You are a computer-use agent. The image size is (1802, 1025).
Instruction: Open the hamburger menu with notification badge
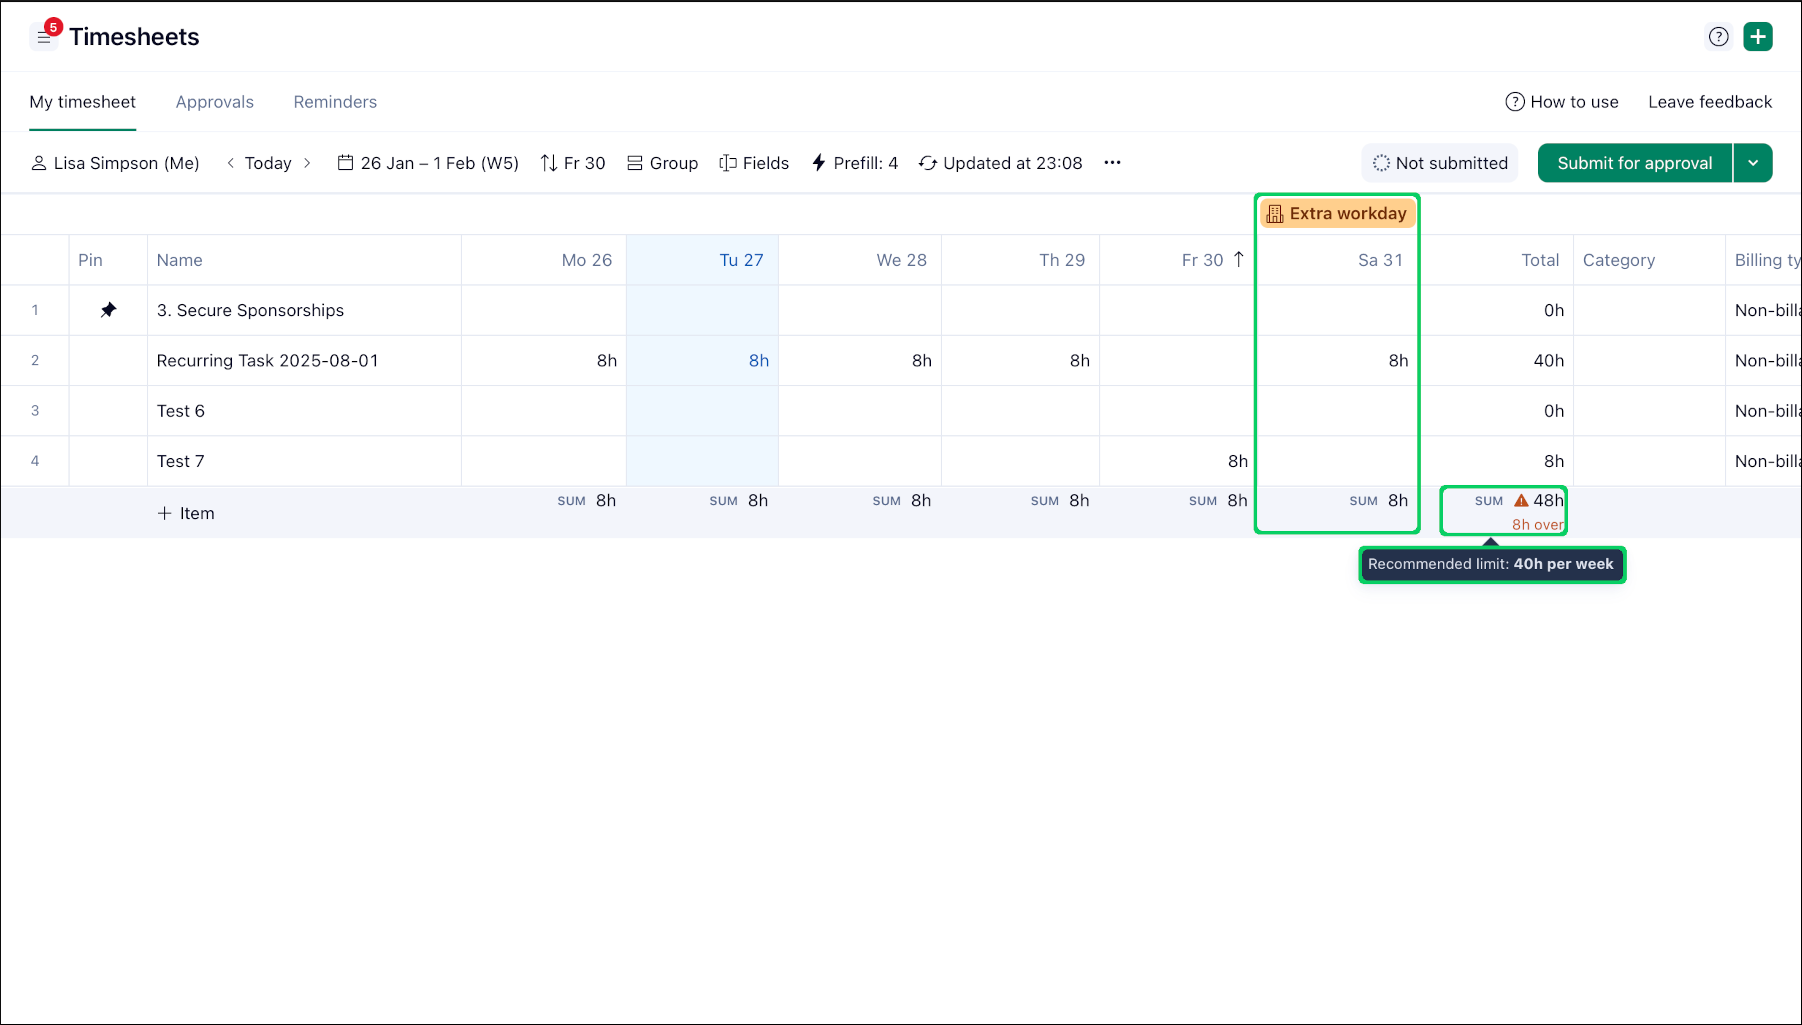(44, 37)
